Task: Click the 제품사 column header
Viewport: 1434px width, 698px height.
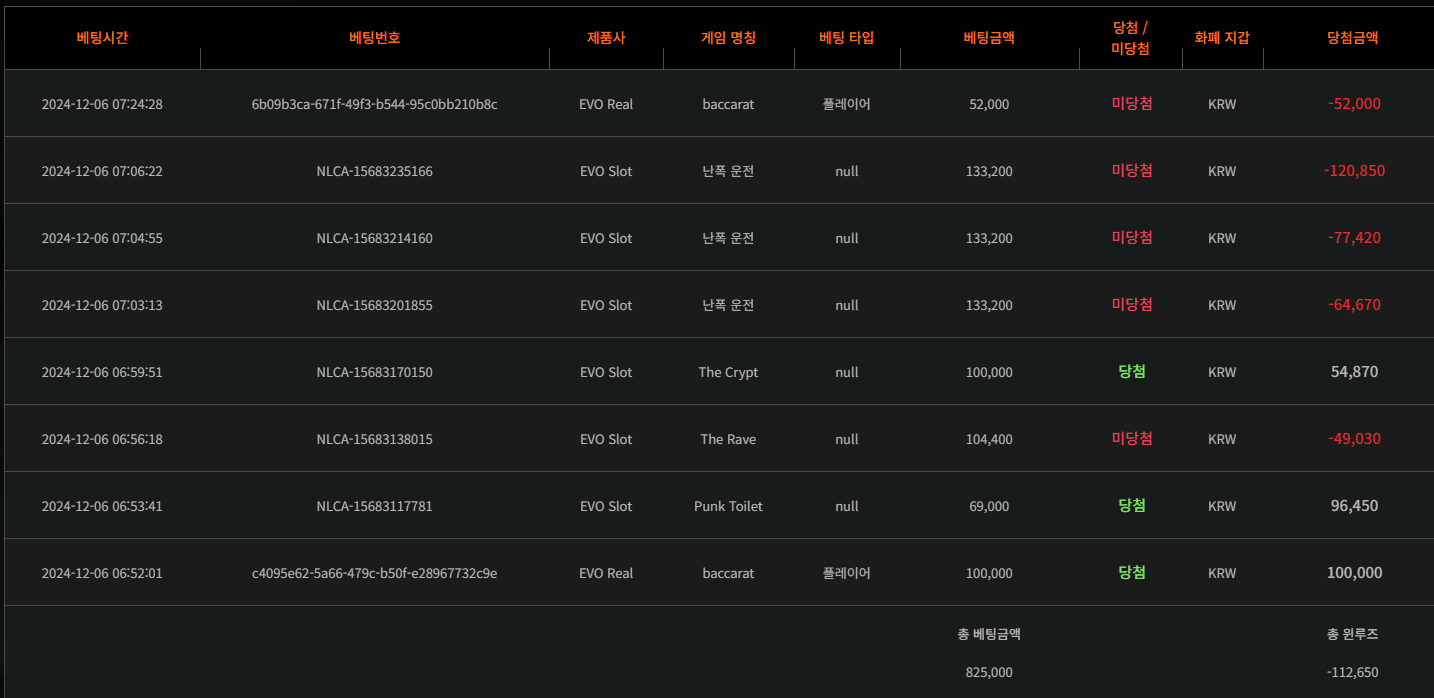Action: (x=606, y=38)
